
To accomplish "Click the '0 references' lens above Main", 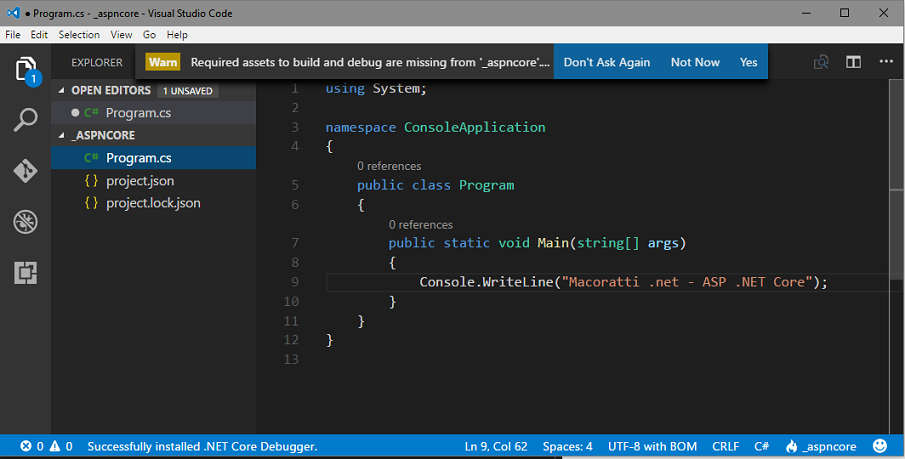I will [x=421, y=225].
